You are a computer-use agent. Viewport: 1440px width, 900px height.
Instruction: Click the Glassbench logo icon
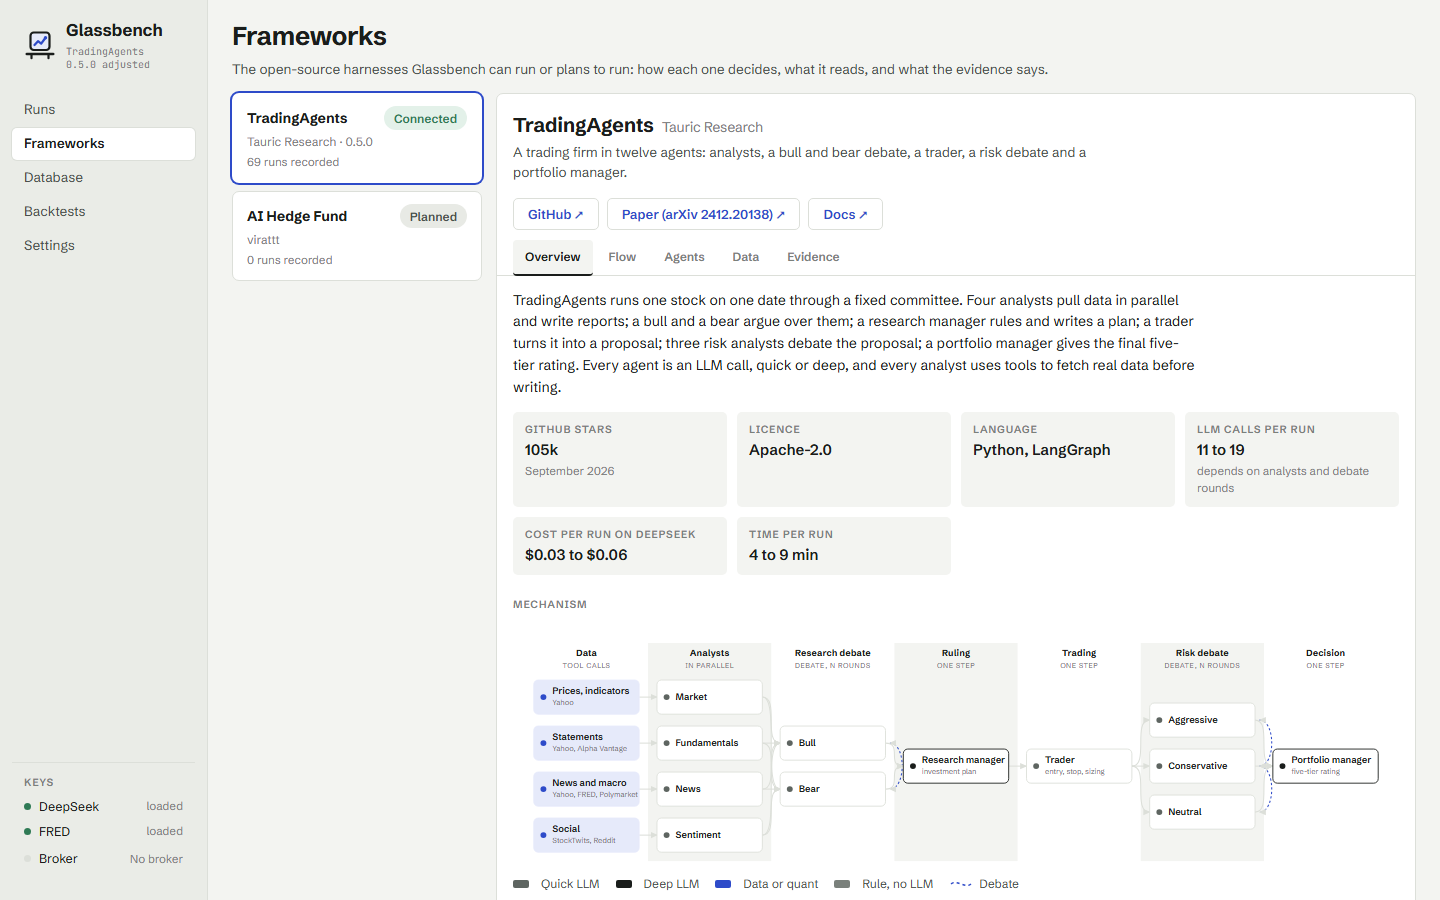pos(40,44)
